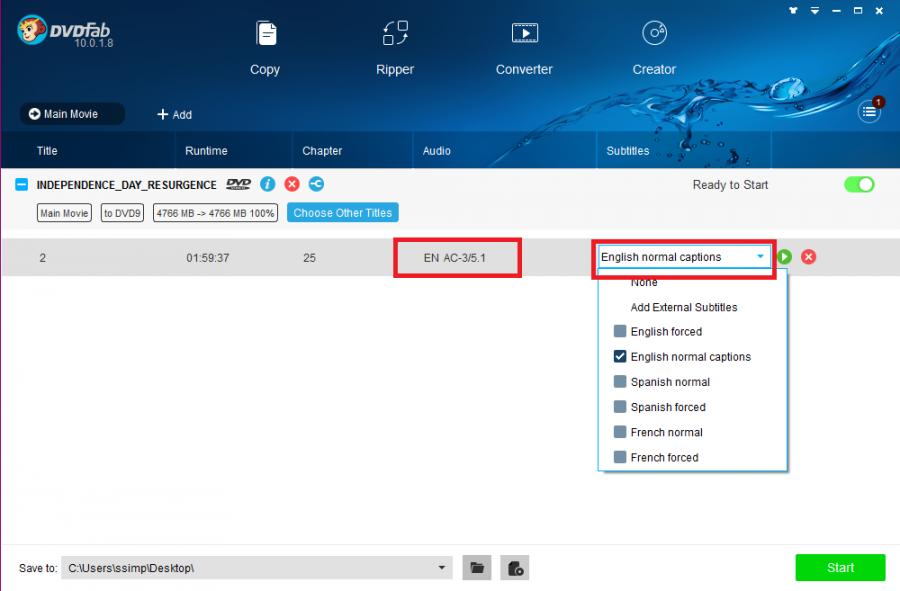This screenshot has height=591, width=900.
Task: Check the French normal checkbox
Action: [620, 432]
